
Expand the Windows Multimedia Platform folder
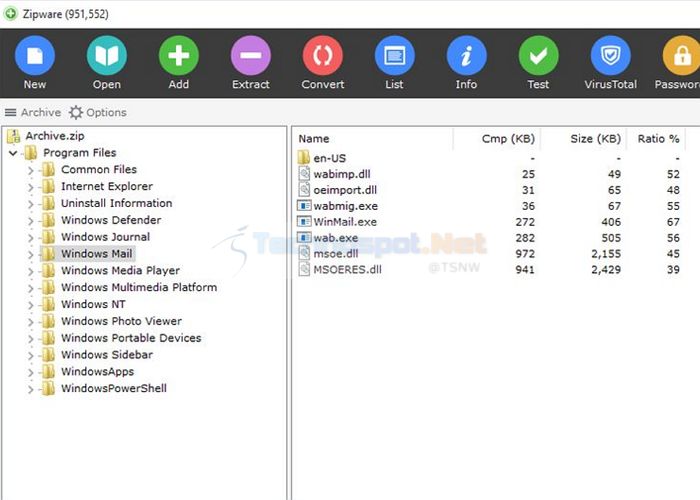pos(30,288)
